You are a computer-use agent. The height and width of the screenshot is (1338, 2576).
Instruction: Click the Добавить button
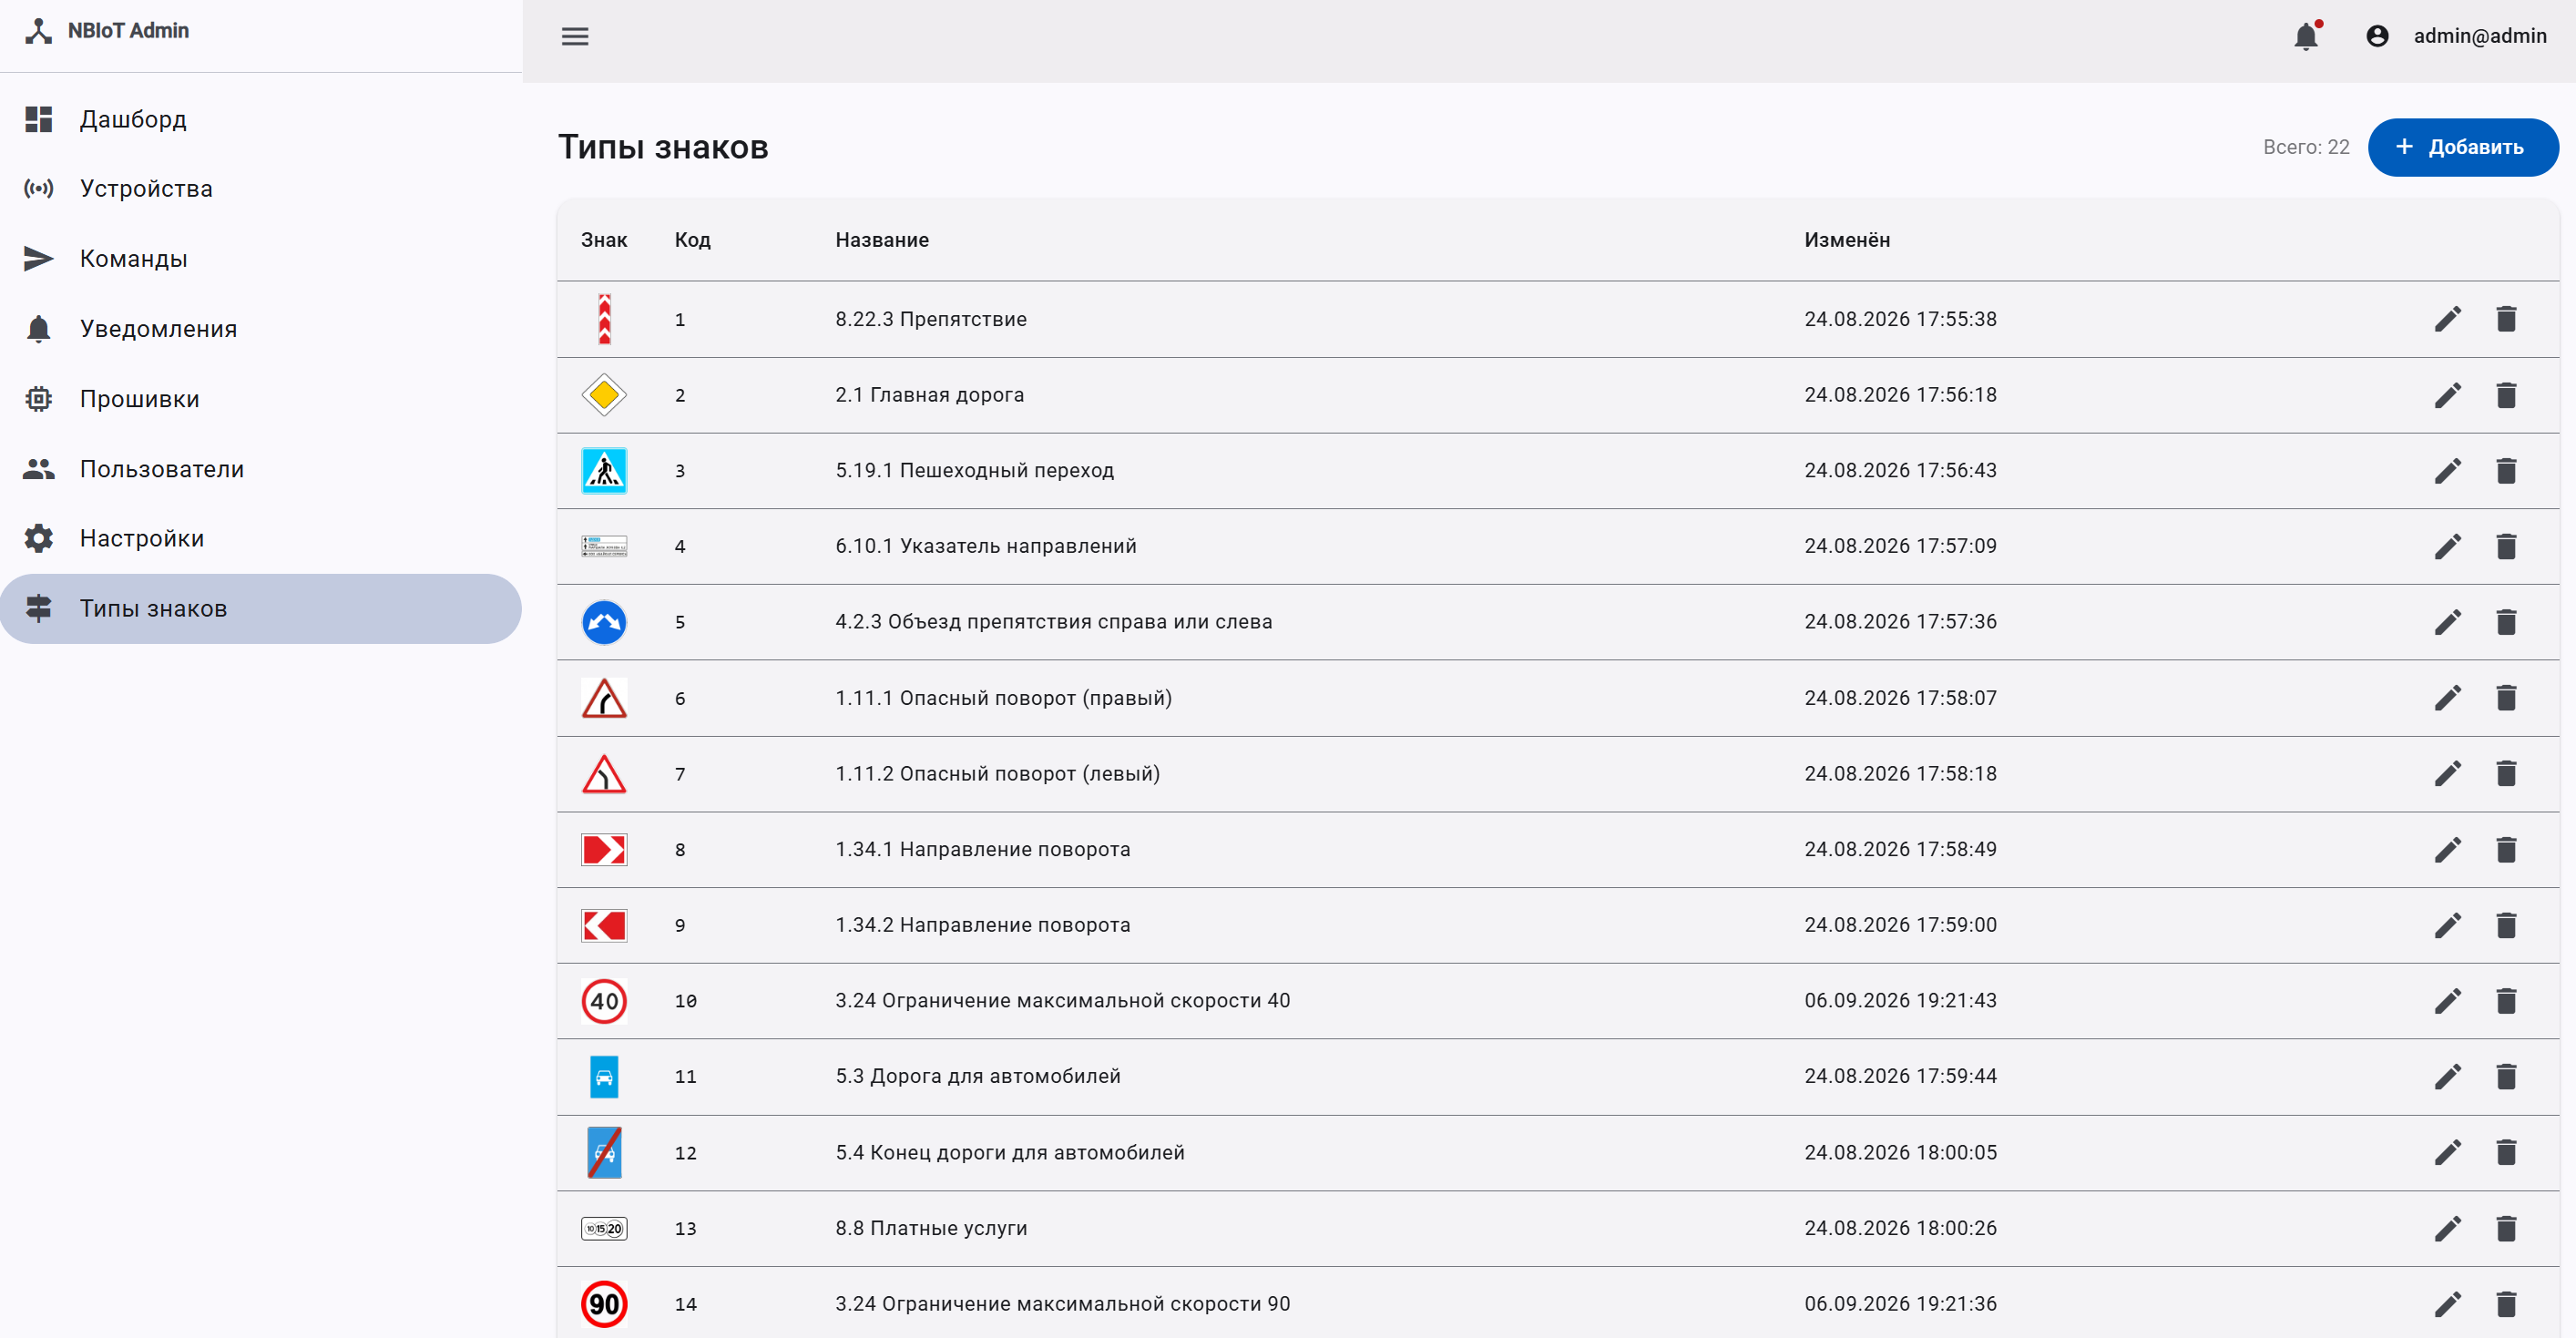point(2462,147)
